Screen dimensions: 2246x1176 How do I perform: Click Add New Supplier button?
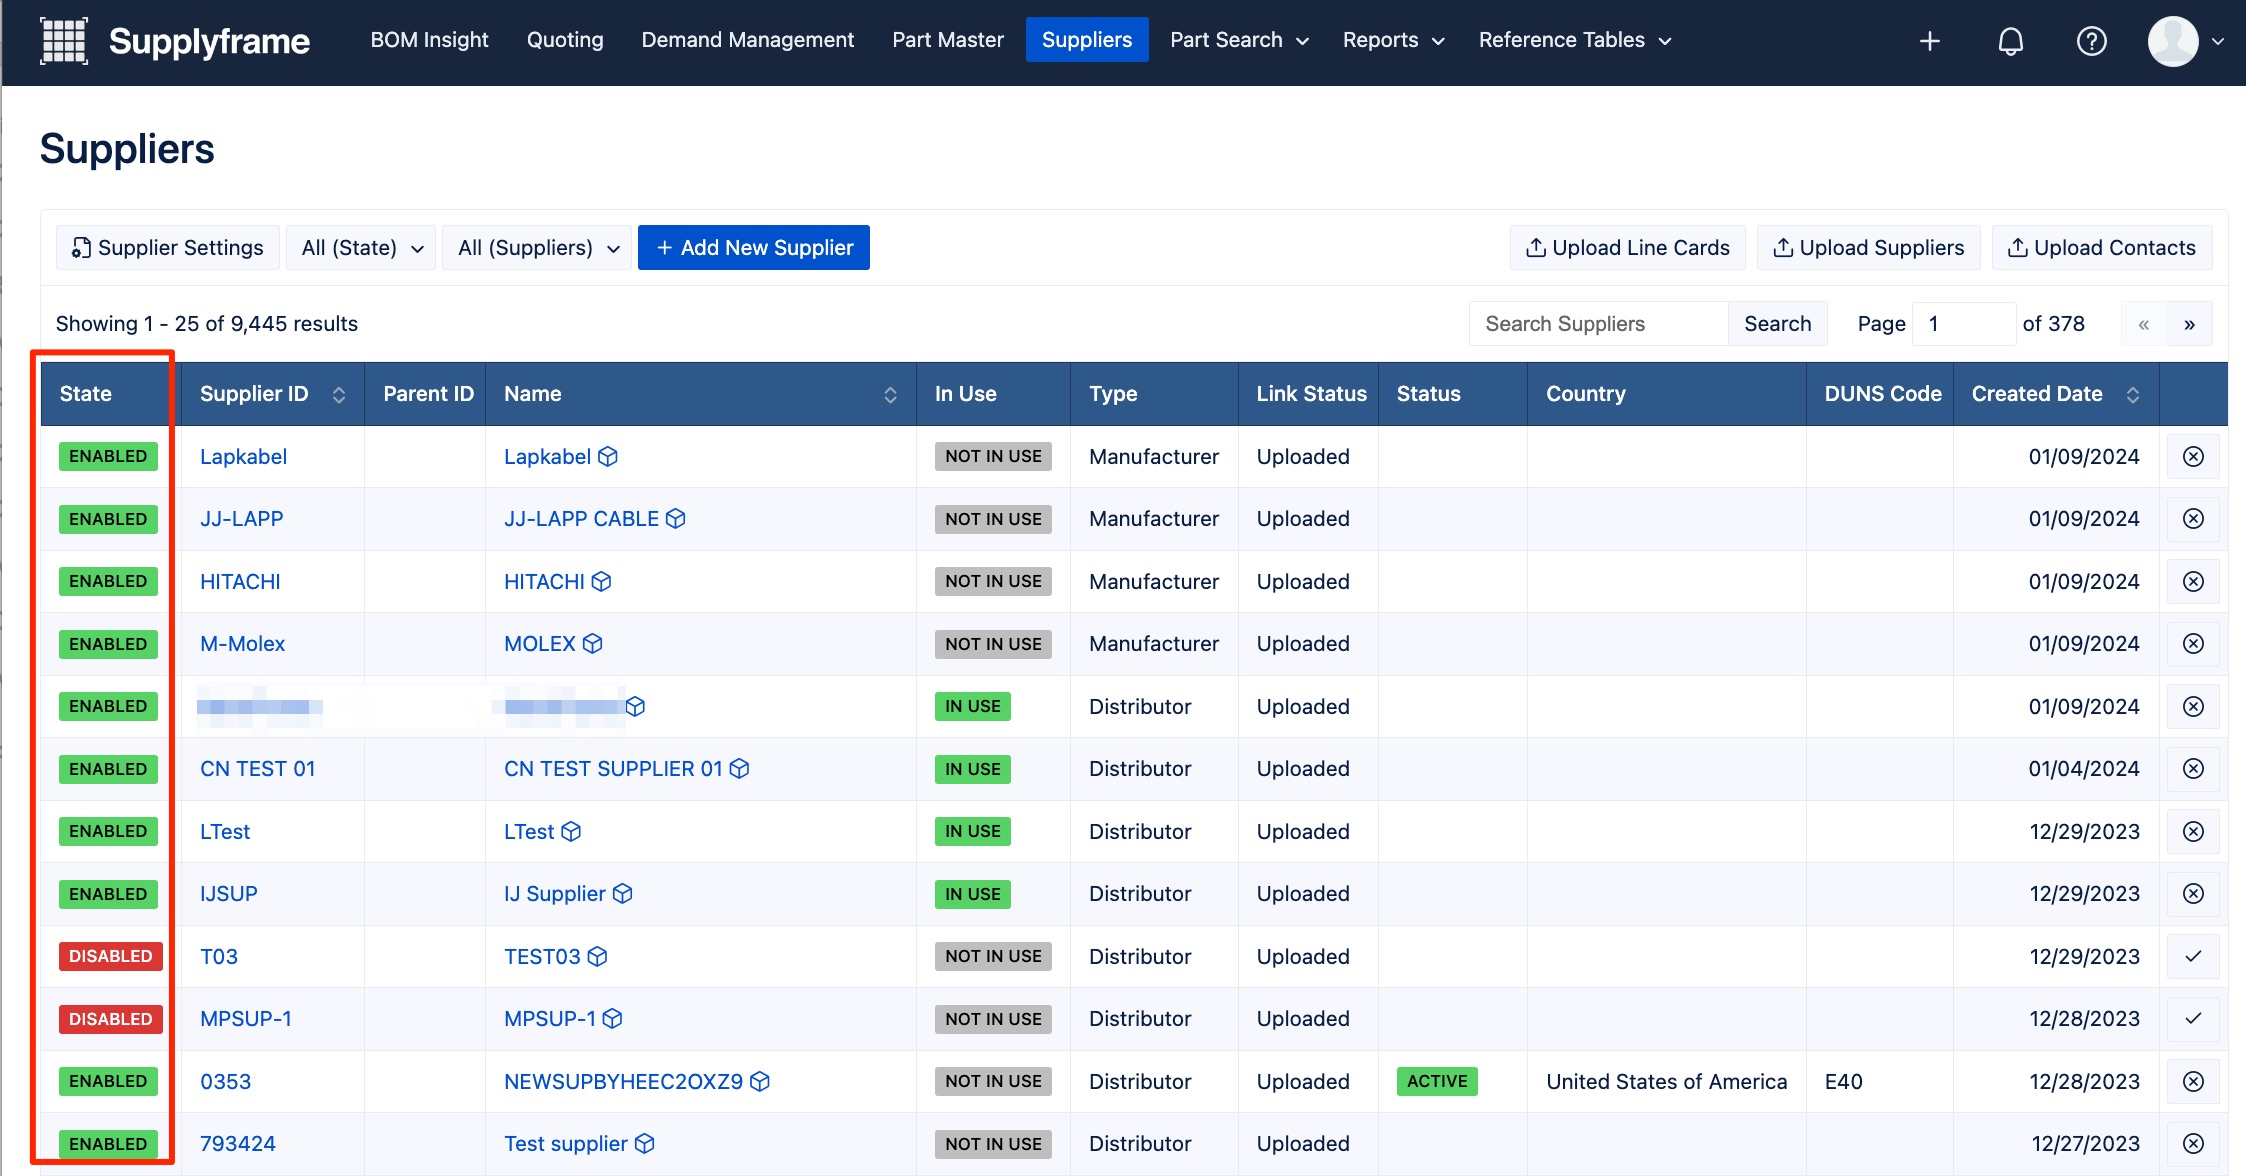pos(754,248)
